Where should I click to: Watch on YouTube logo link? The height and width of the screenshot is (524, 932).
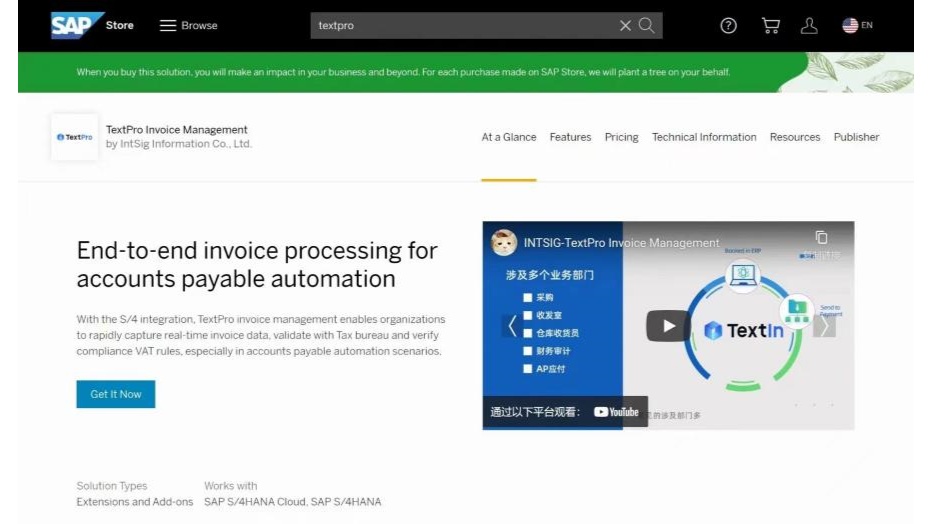pos(616,412)
